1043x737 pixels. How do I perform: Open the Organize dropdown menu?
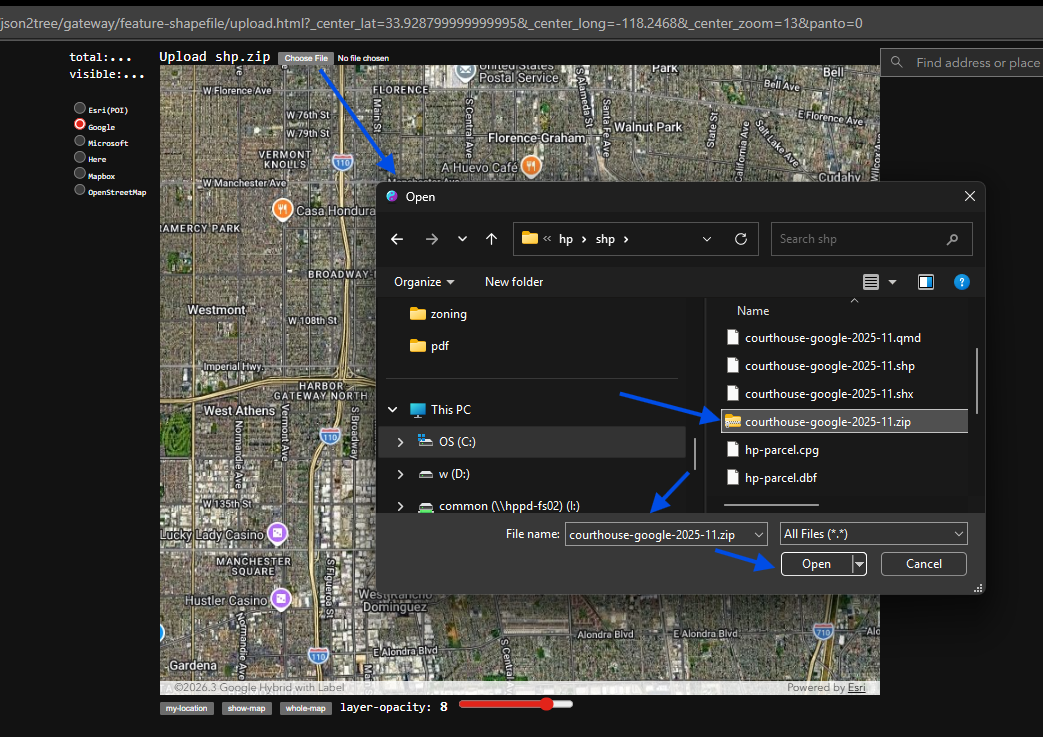[424, 282]
